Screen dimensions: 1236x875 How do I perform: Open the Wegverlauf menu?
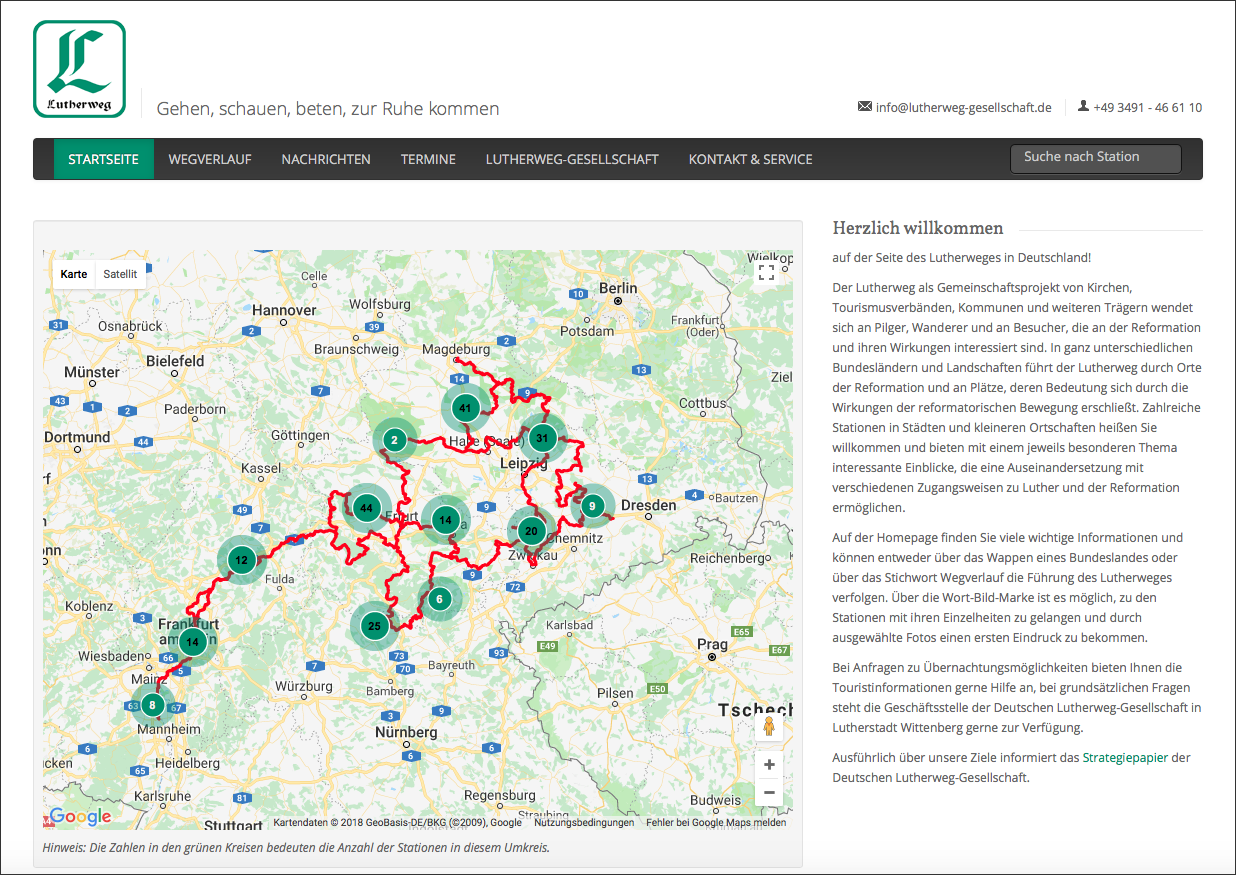(x=210, y=159)
